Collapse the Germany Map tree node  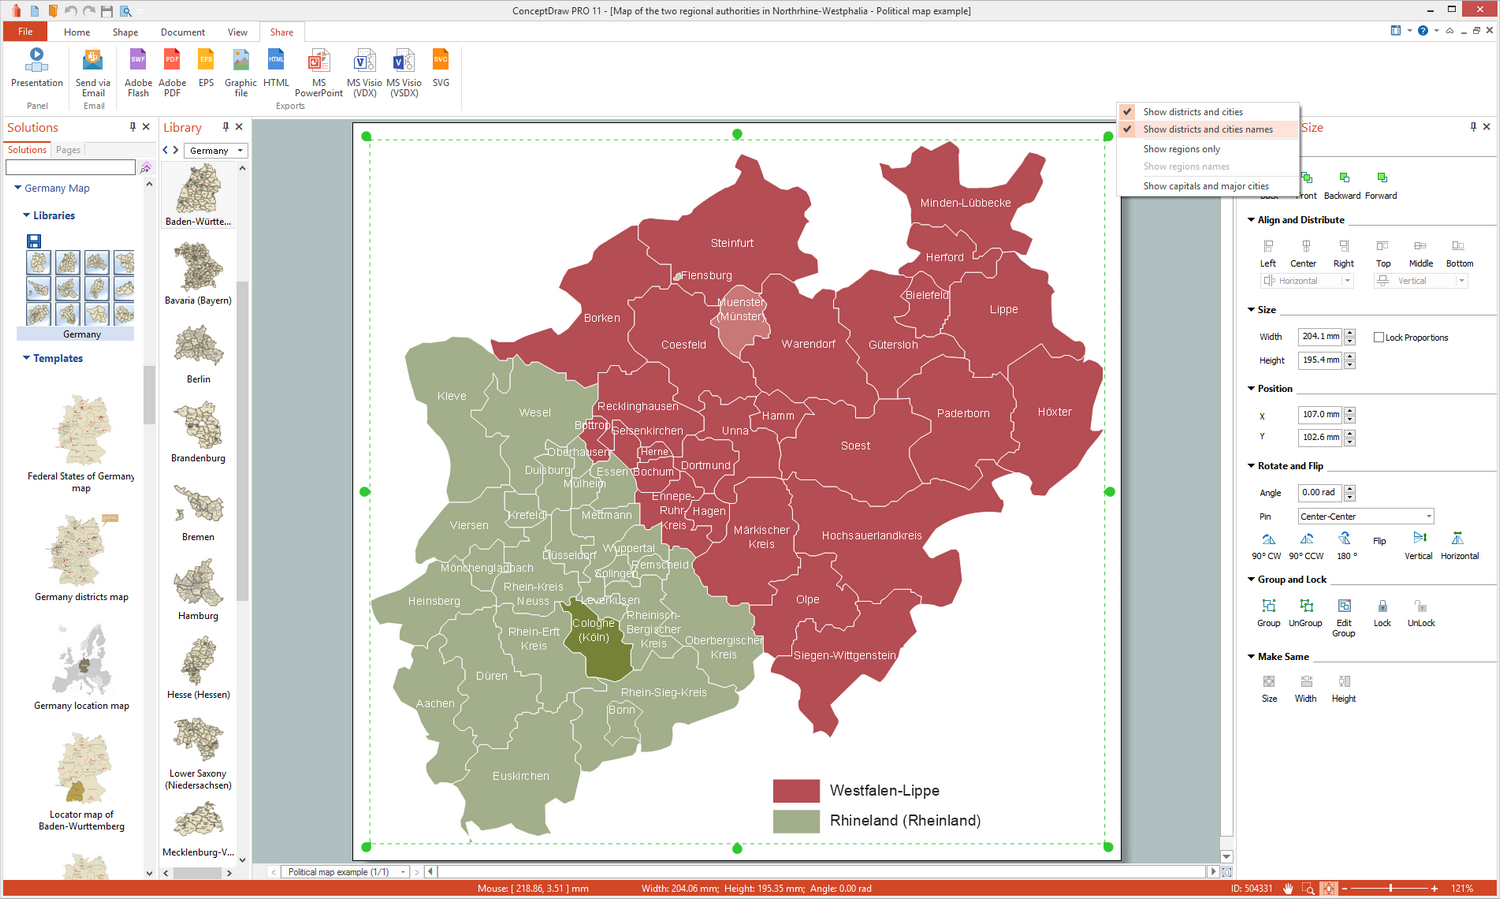pyautogui.click(x=18, y=188)
